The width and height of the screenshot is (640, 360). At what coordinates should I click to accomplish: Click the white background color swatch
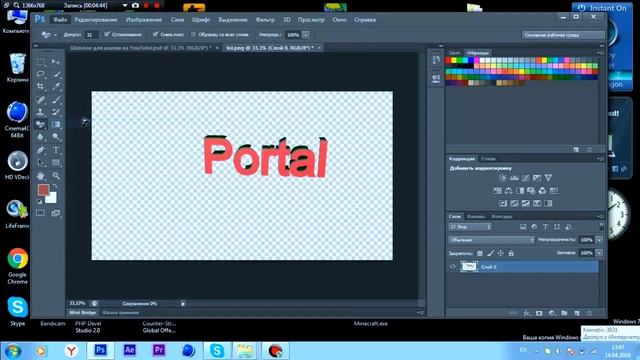(x=52, y=198)
